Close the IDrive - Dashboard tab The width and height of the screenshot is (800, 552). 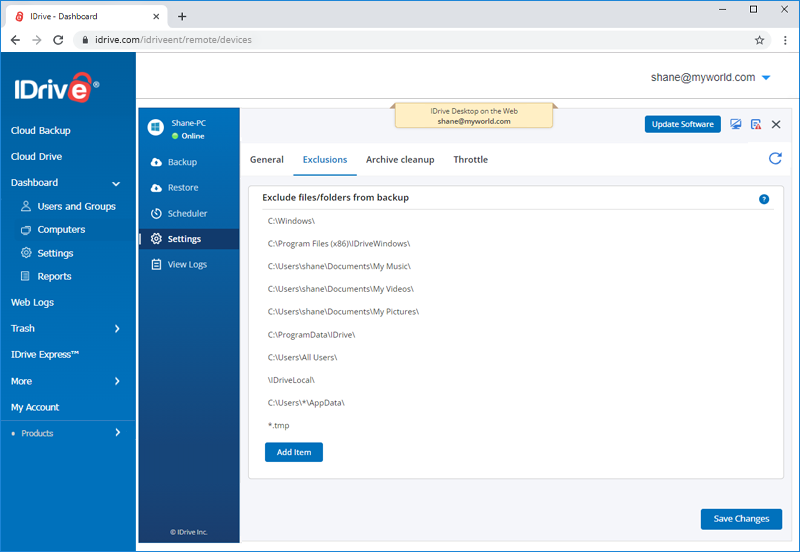(x=156, y=16)
